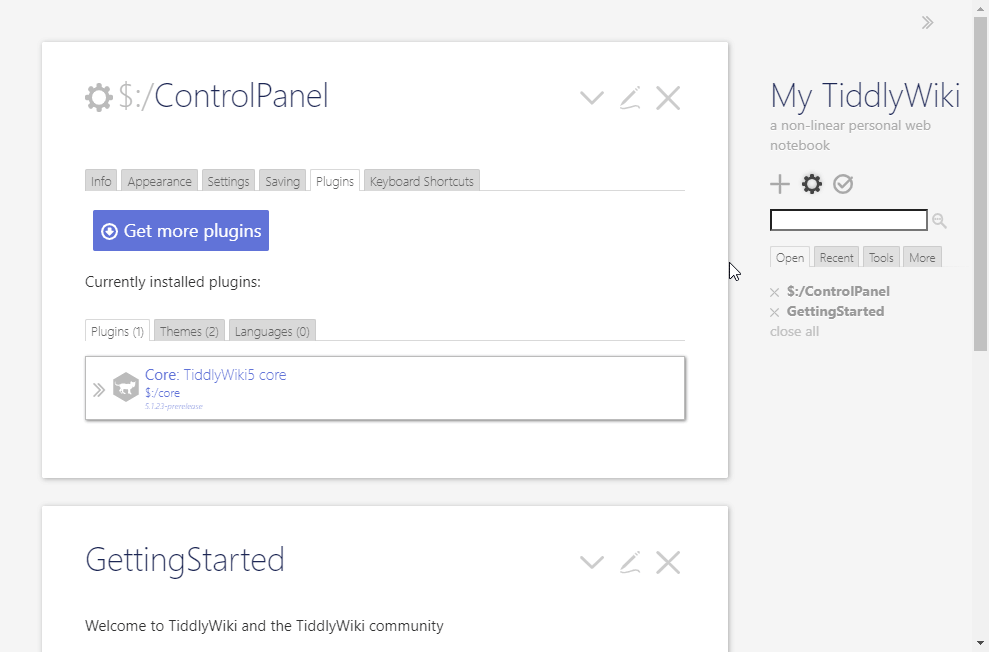Select the Plugins (1) sub-tab
This screenshot has width=989, height=652.
(117, 331)
